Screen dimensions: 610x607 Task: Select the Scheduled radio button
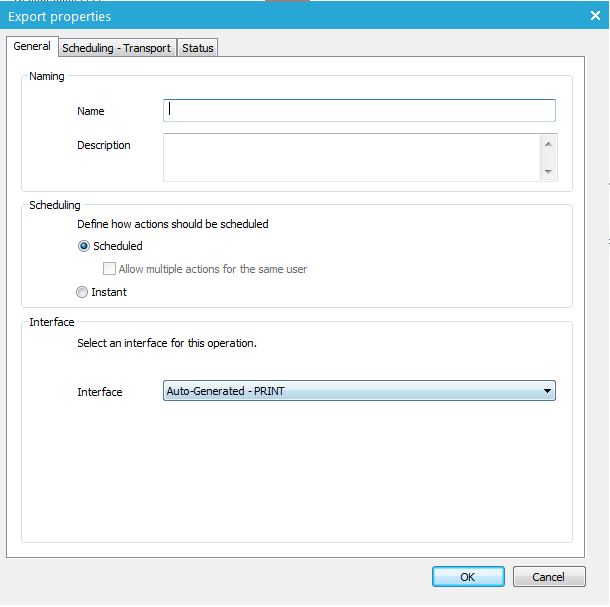point(83,246)
